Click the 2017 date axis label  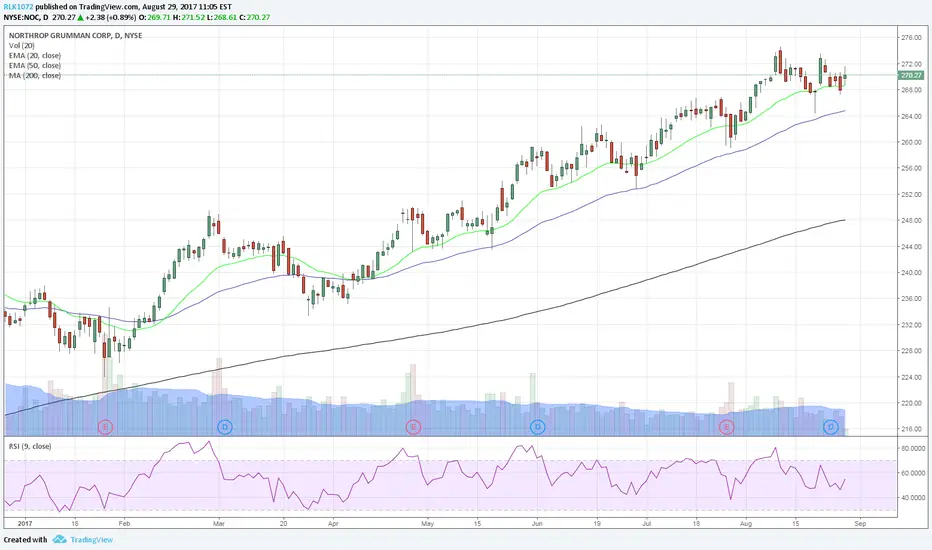click(x=24, y=524)
